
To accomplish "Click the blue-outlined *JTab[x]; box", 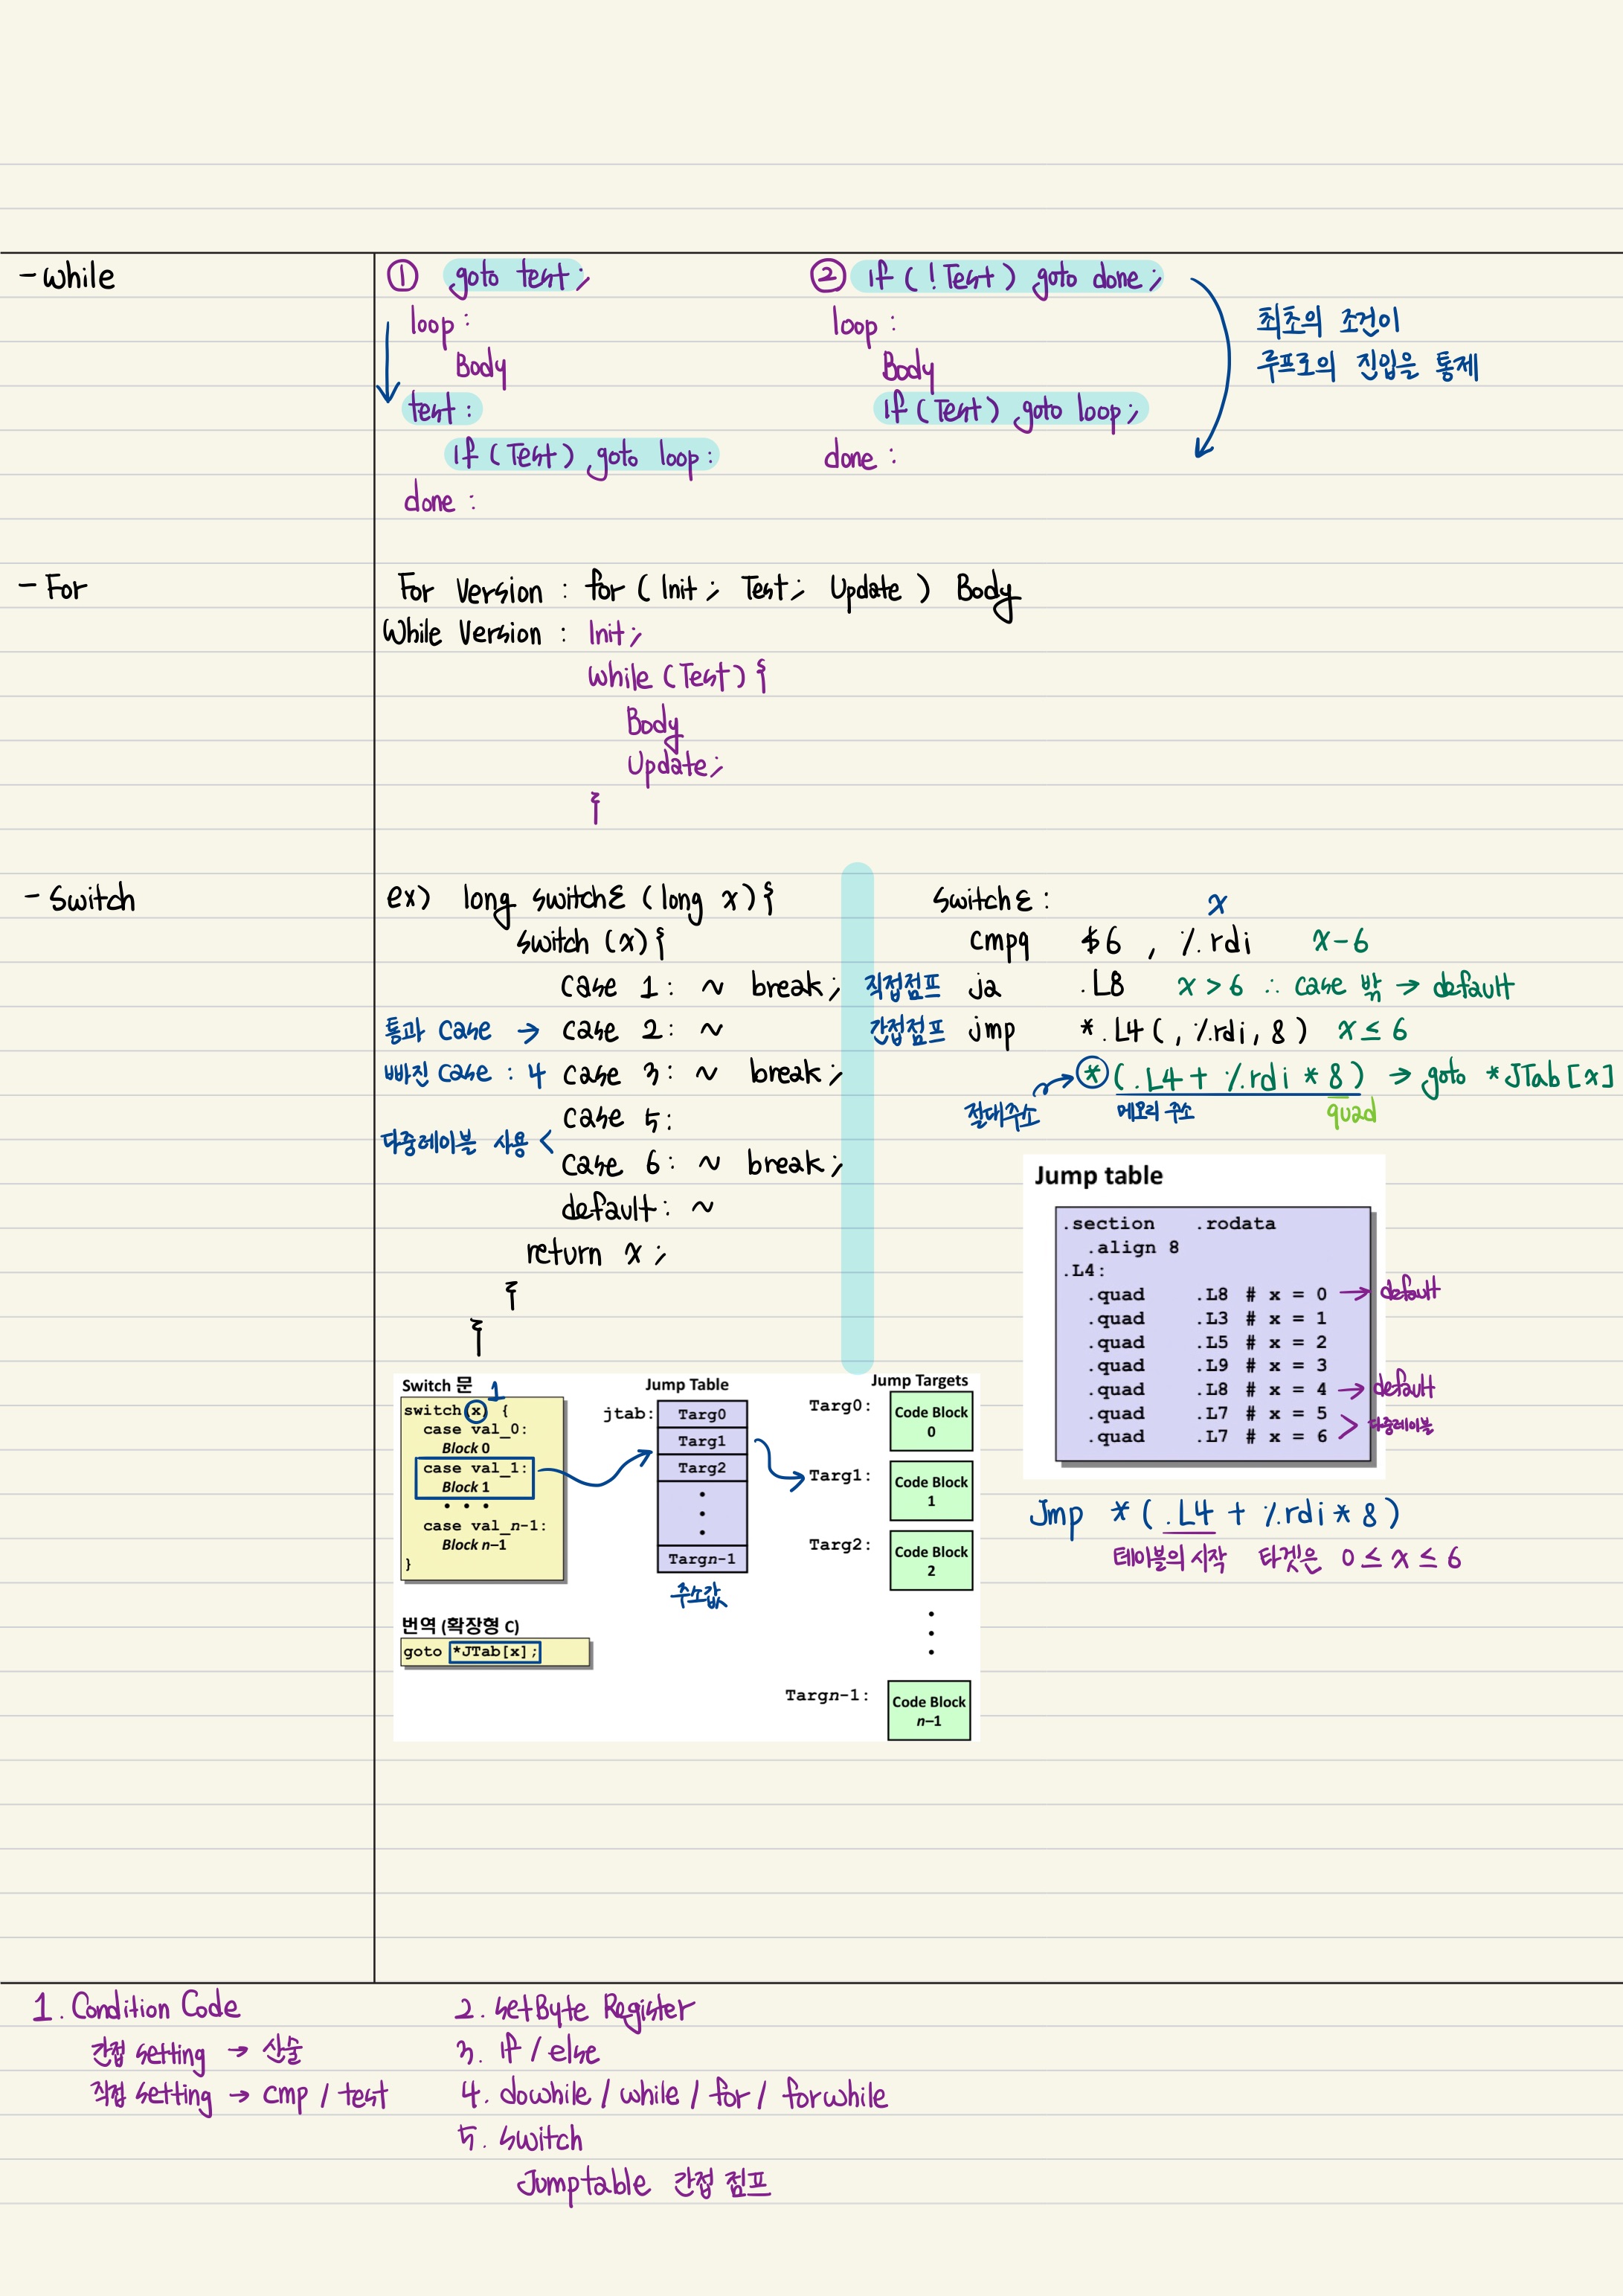I will pos(495,1651).
